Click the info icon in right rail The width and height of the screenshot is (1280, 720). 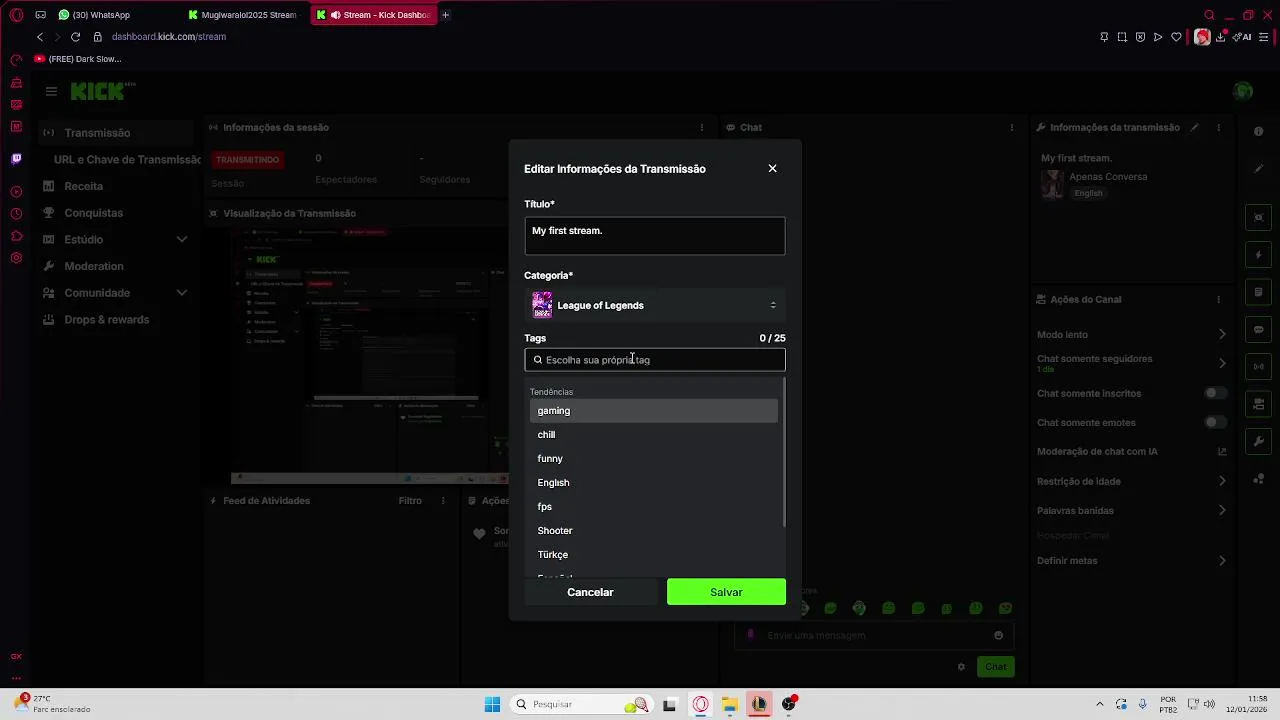1258,132
